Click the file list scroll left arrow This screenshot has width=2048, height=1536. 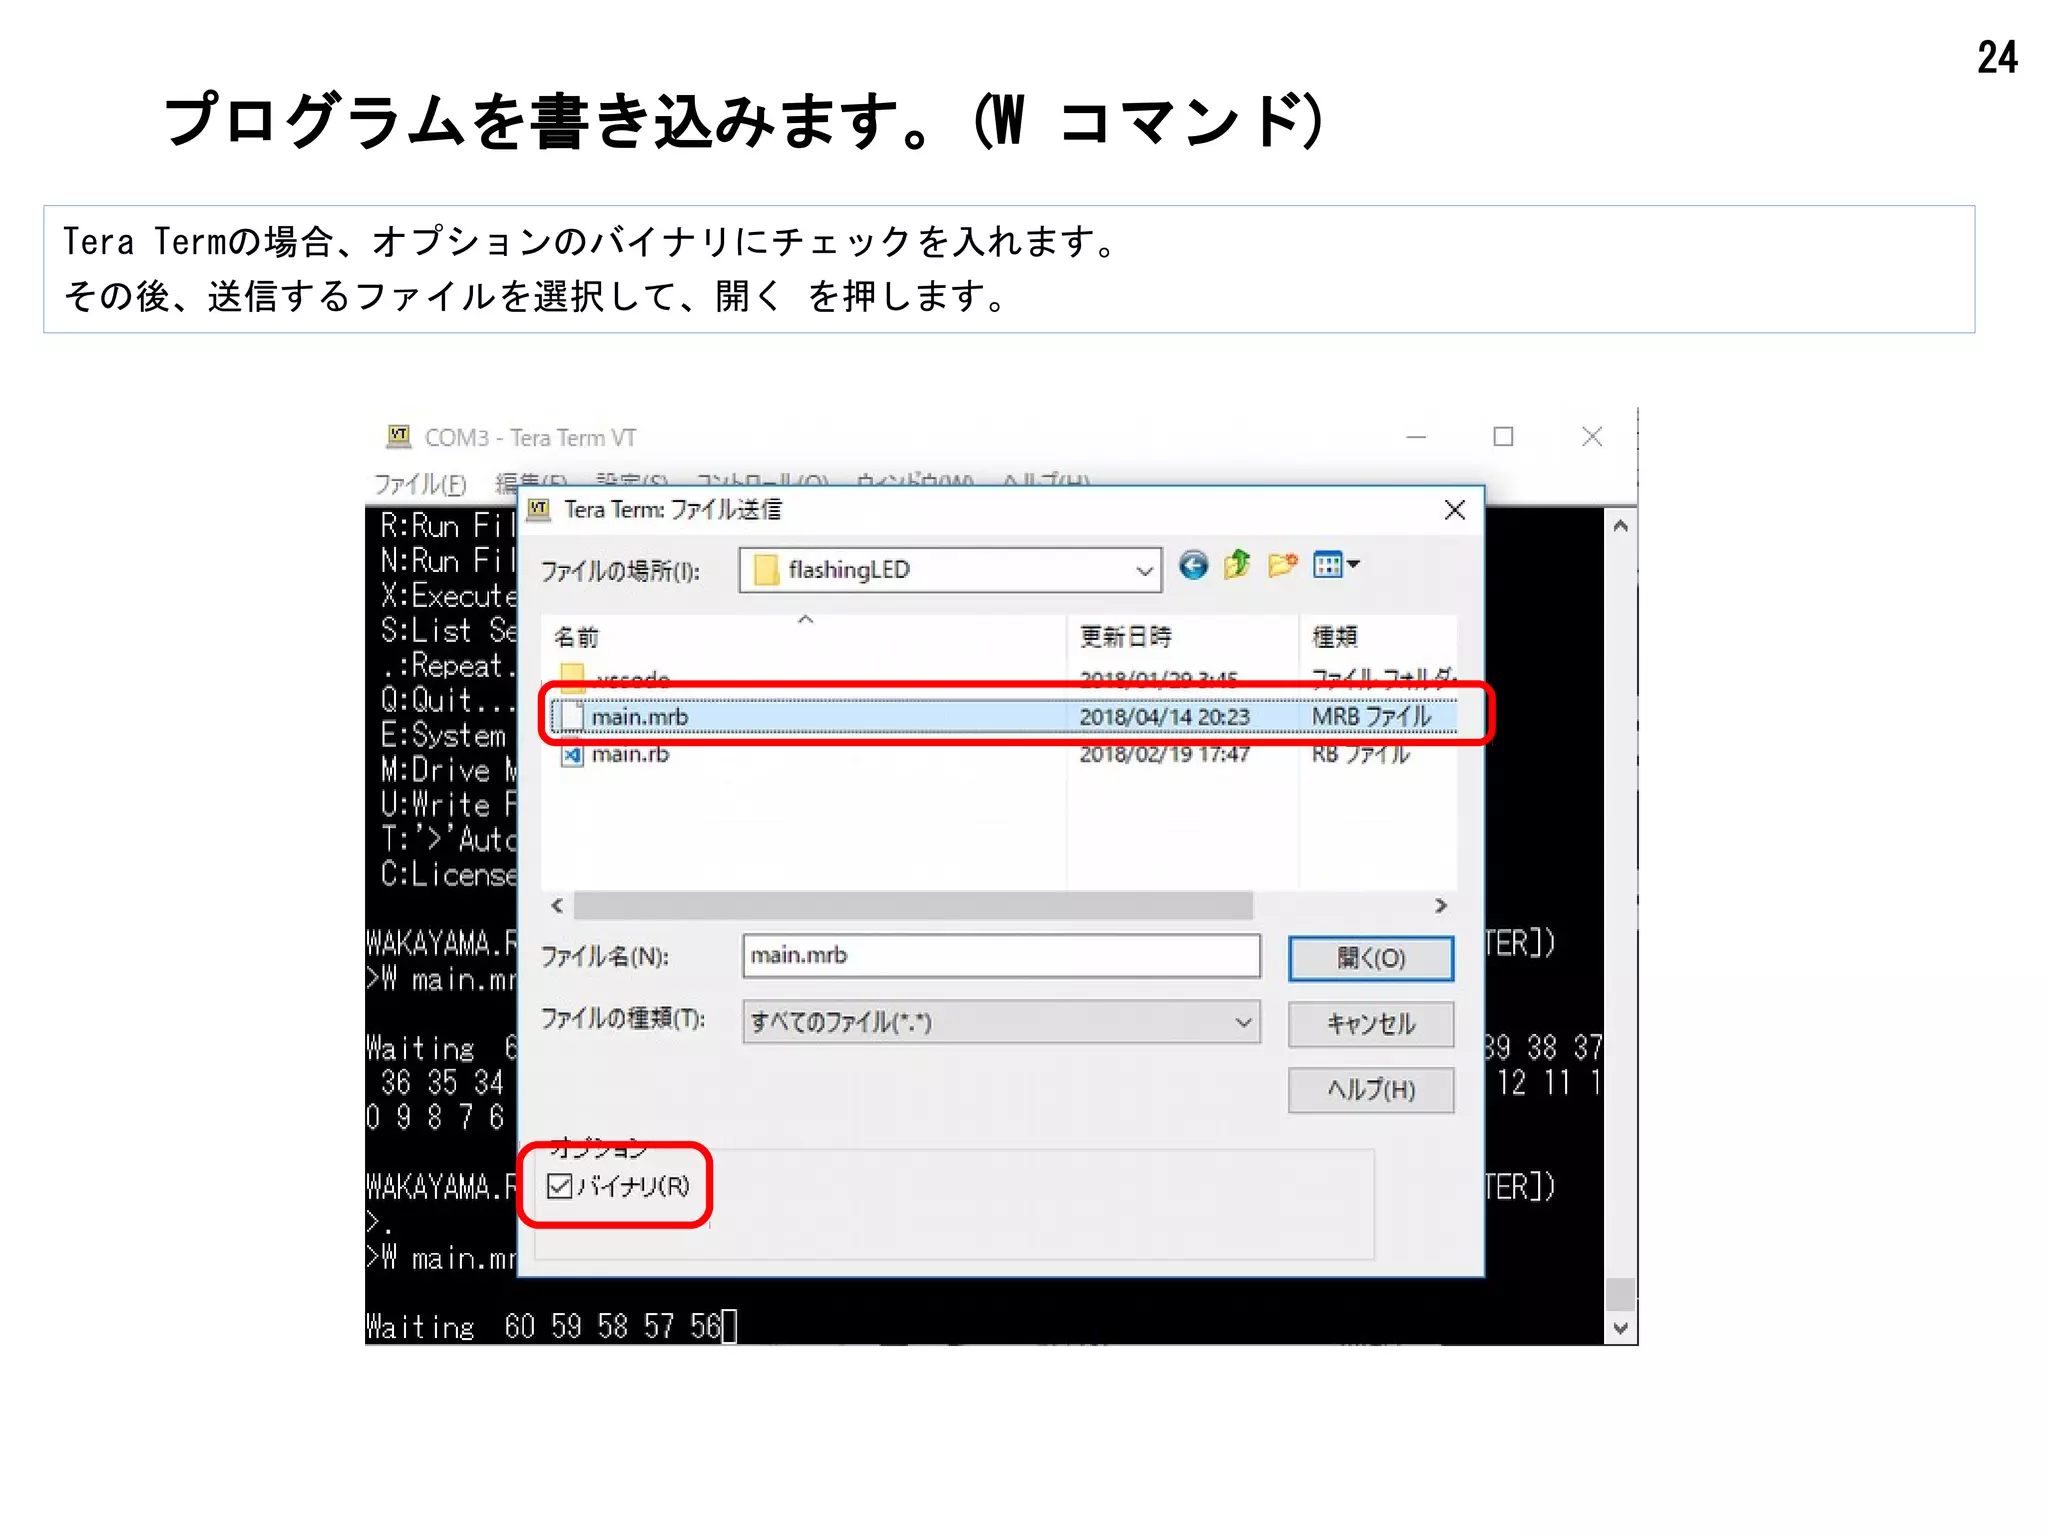[x=558, y=905]
